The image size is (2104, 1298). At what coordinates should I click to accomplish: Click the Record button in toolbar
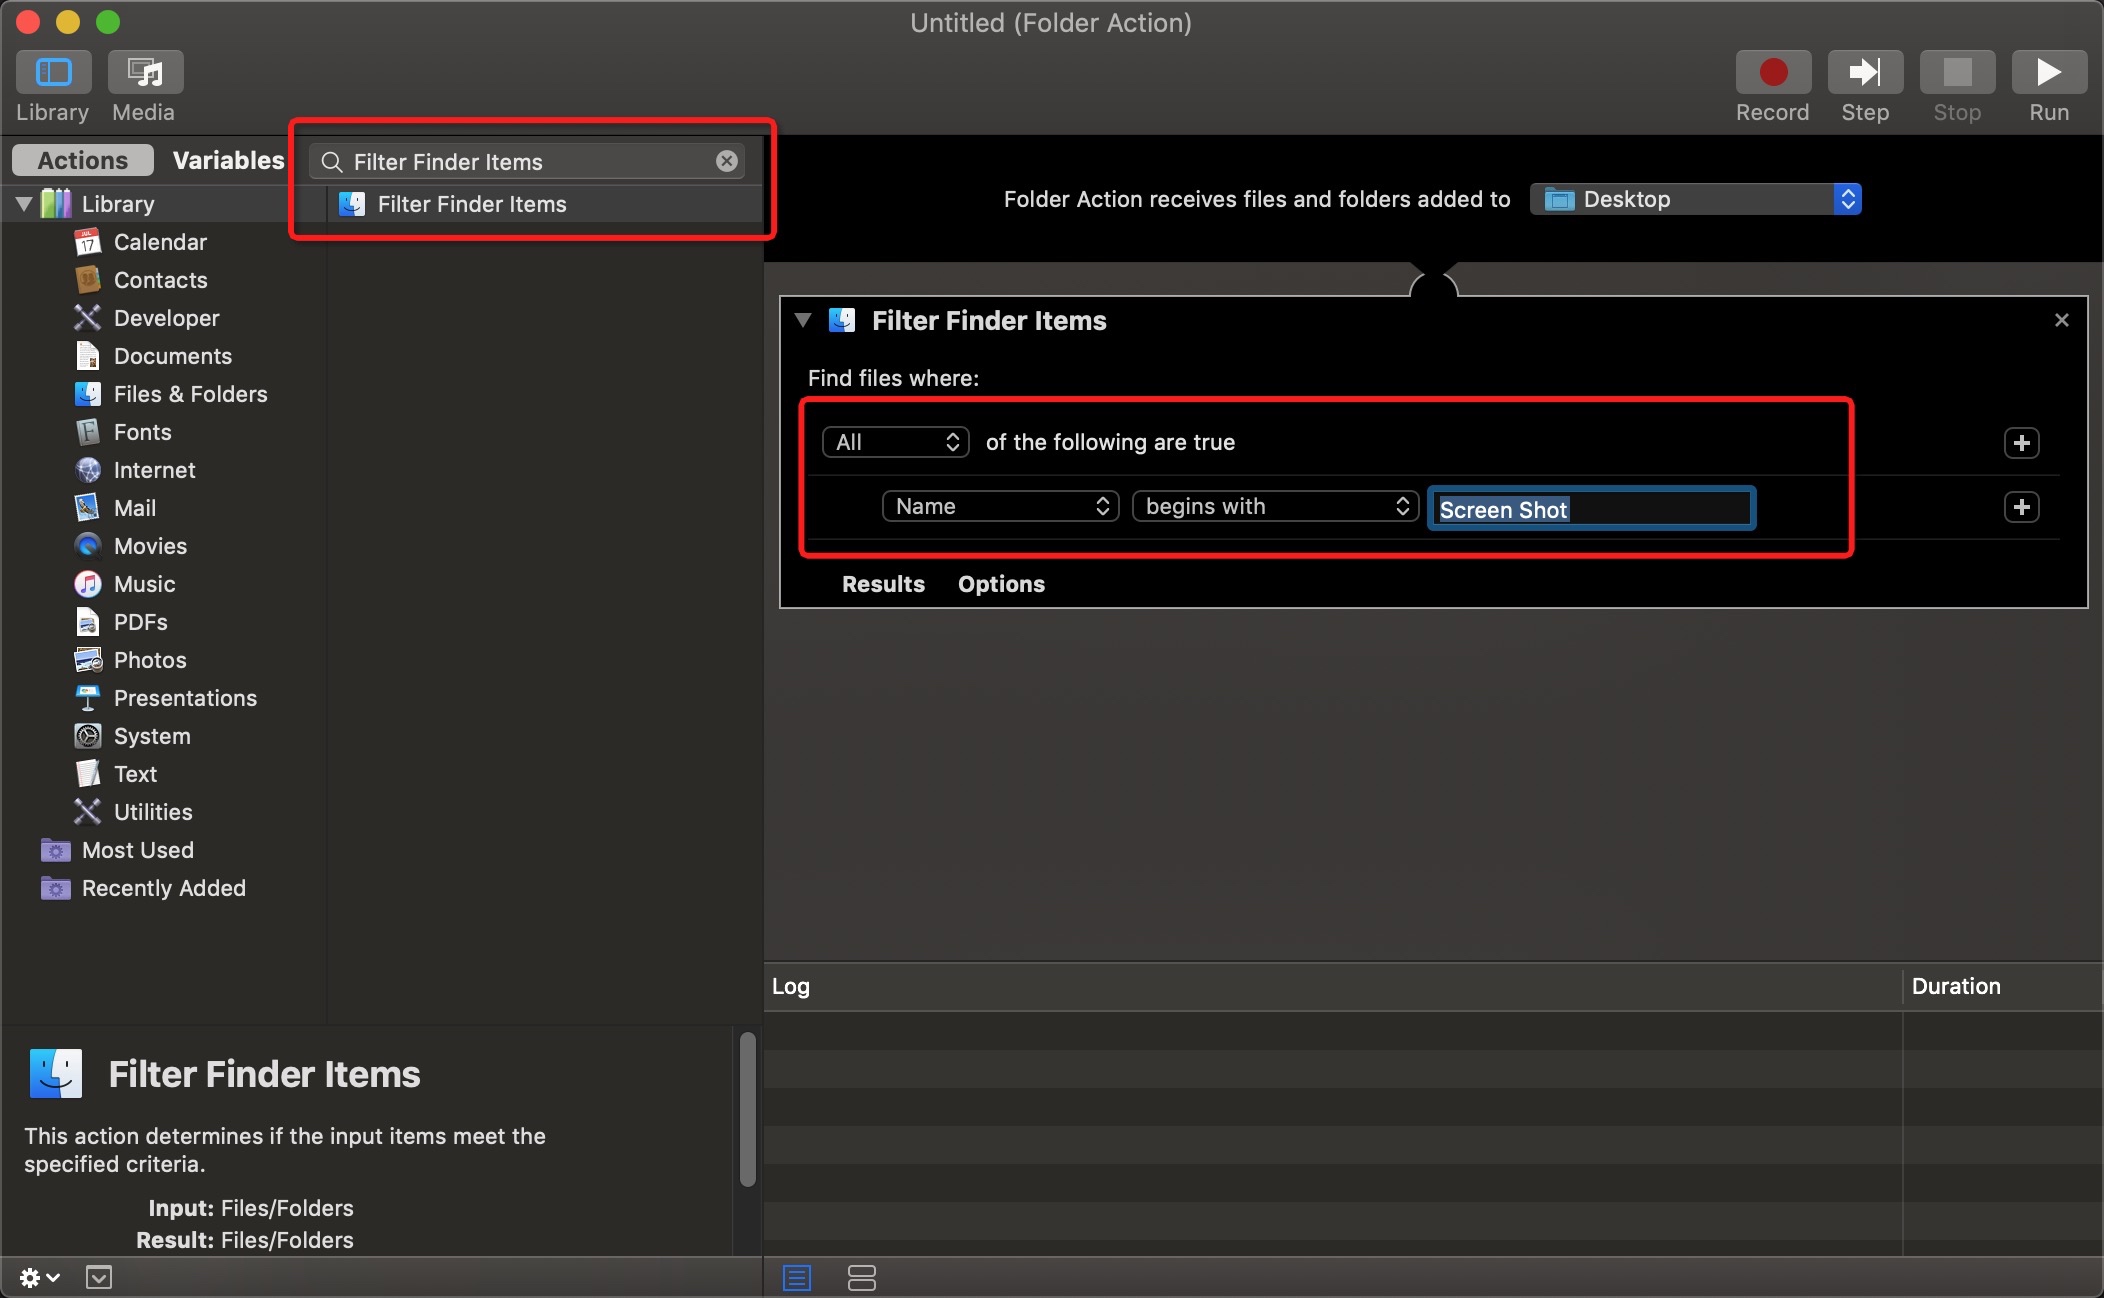click(1772, 73)
